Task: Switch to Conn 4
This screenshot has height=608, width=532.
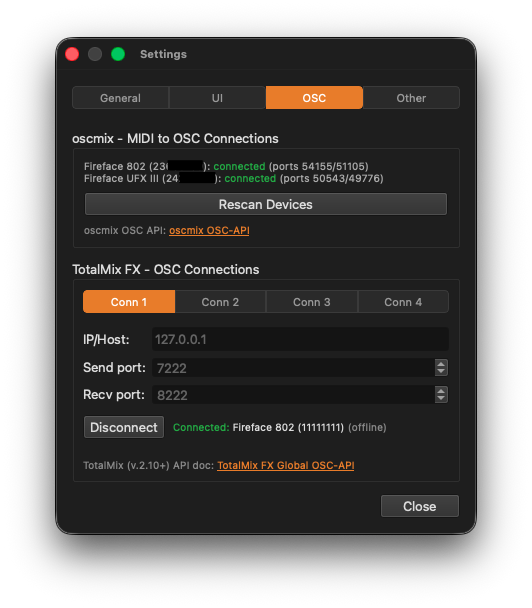Action: click(403, 302)
